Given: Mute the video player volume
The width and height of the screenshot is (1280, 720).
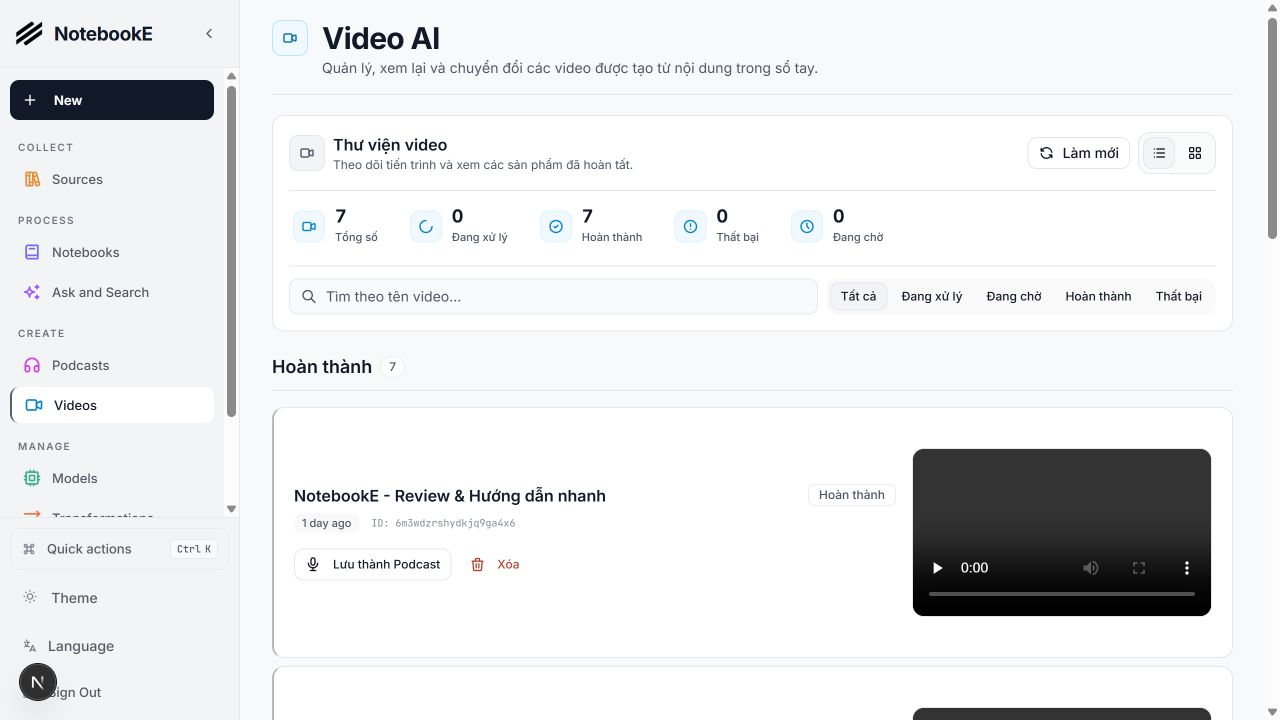Looking at the screenshot, I should (1091, 568).
